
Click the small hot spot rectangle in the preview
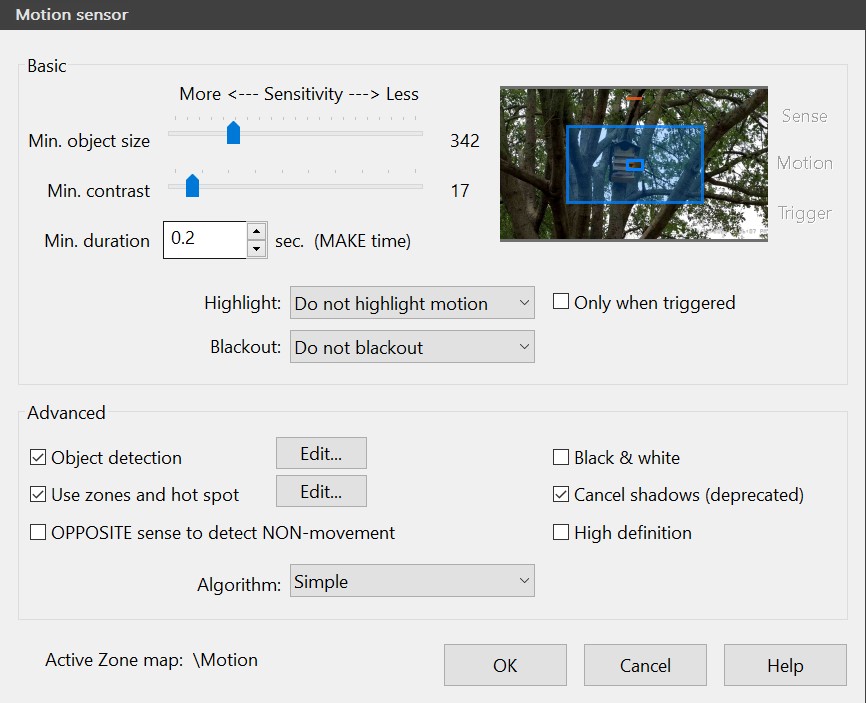coord(634,164)
